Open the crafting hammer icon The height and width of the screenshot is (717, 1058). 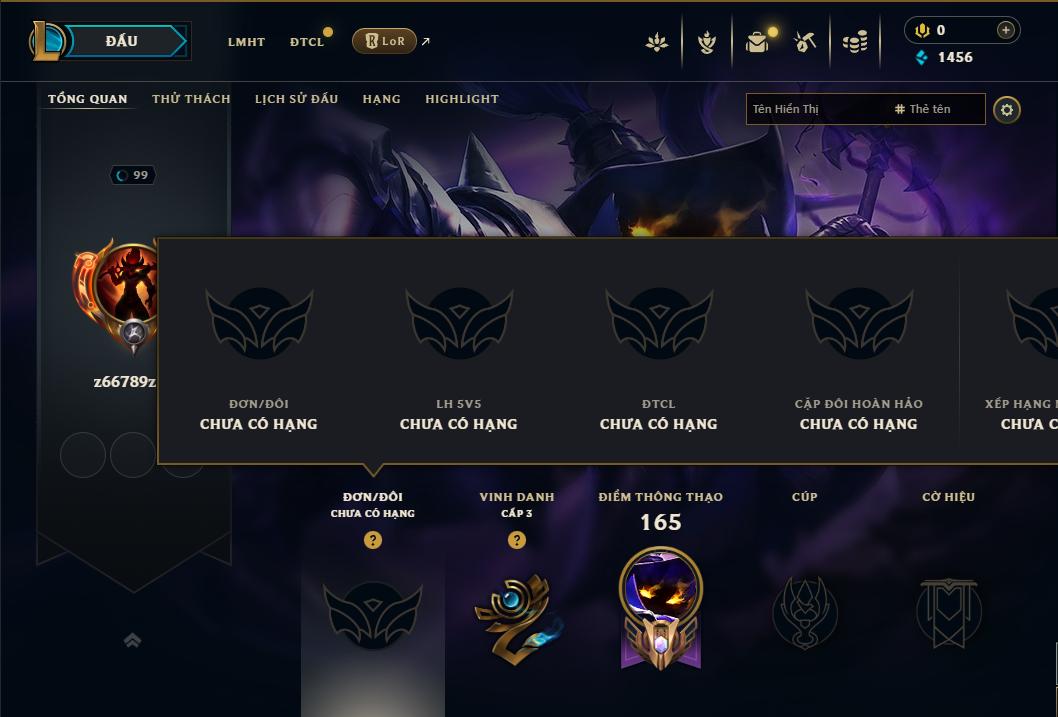click(804, 42)
